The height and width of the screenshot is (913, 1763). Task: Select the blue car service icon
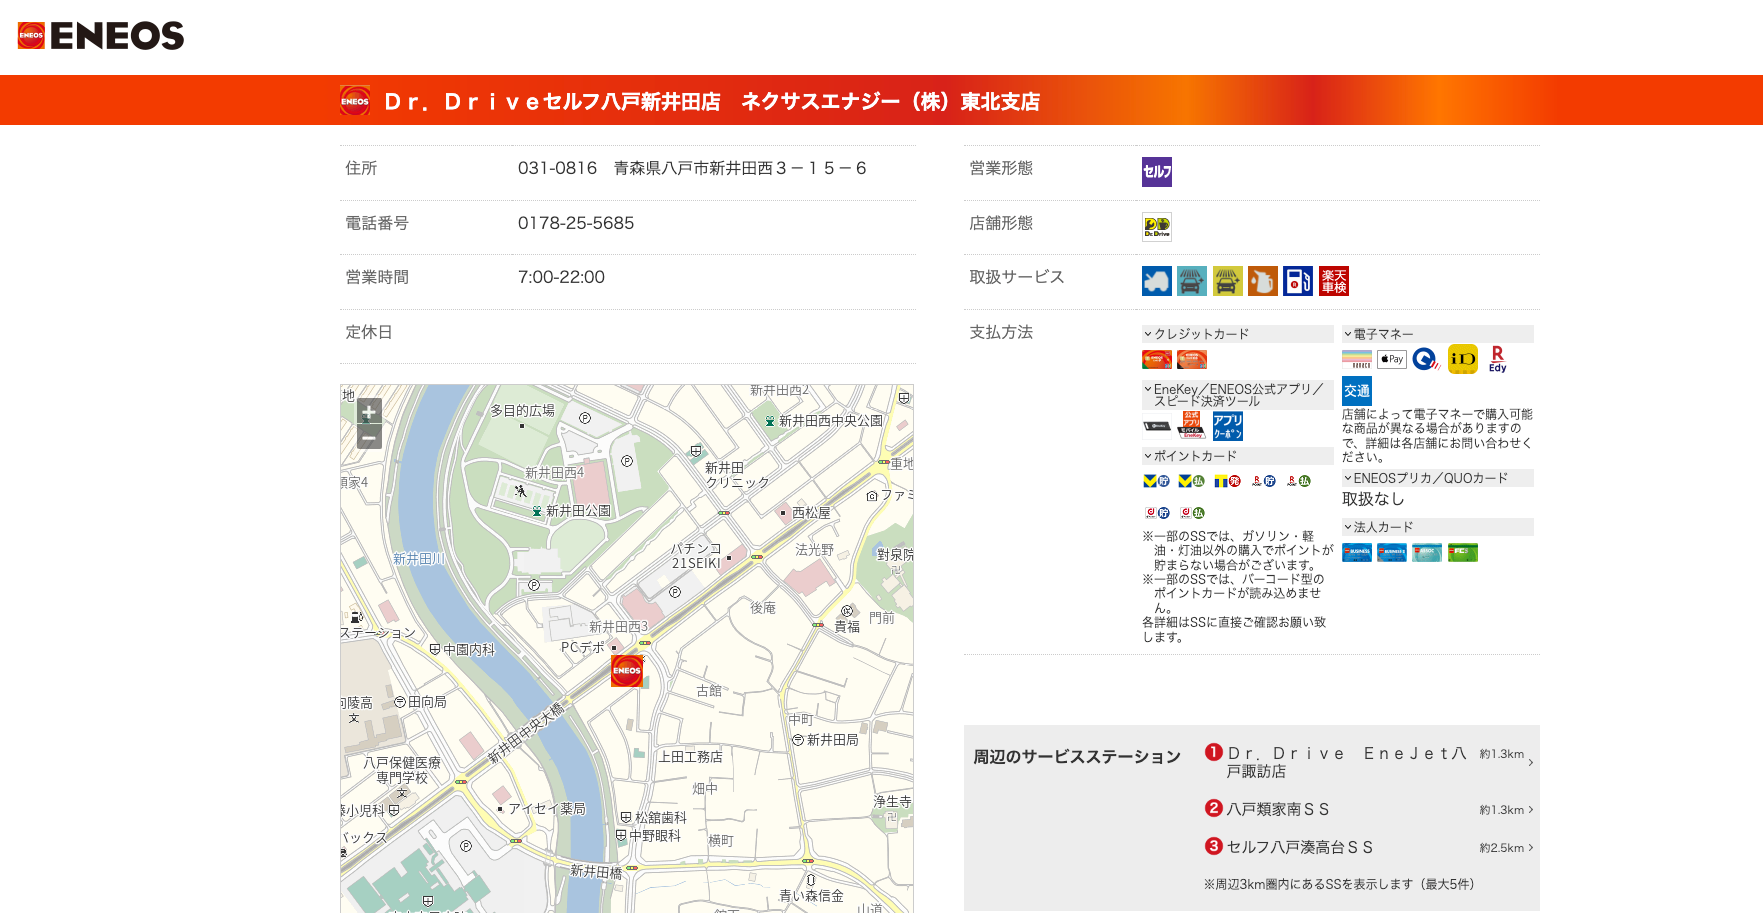point(1157,281)
